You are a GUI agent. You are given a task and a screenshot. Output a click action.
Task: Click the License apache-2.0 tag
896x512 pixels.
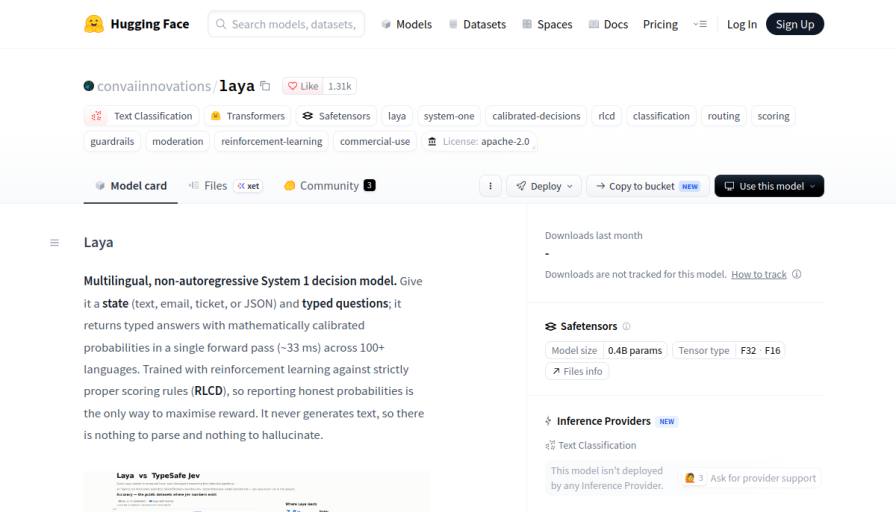point(479,141)
